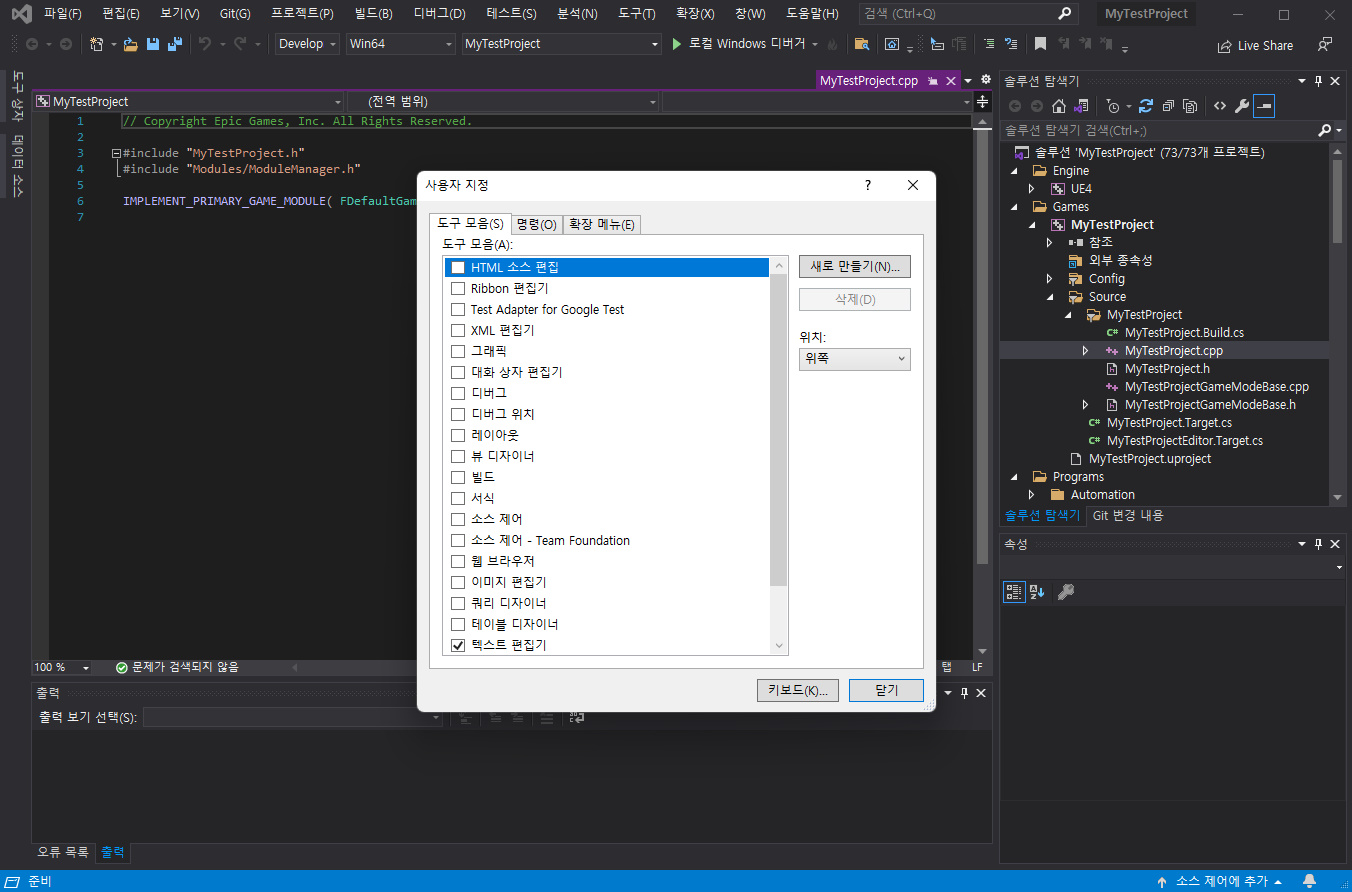The height and width of the screenshot is (892, 1352).
Task: Collapse the Engine folder in Solution Explorer
Action: point(1014,171)
